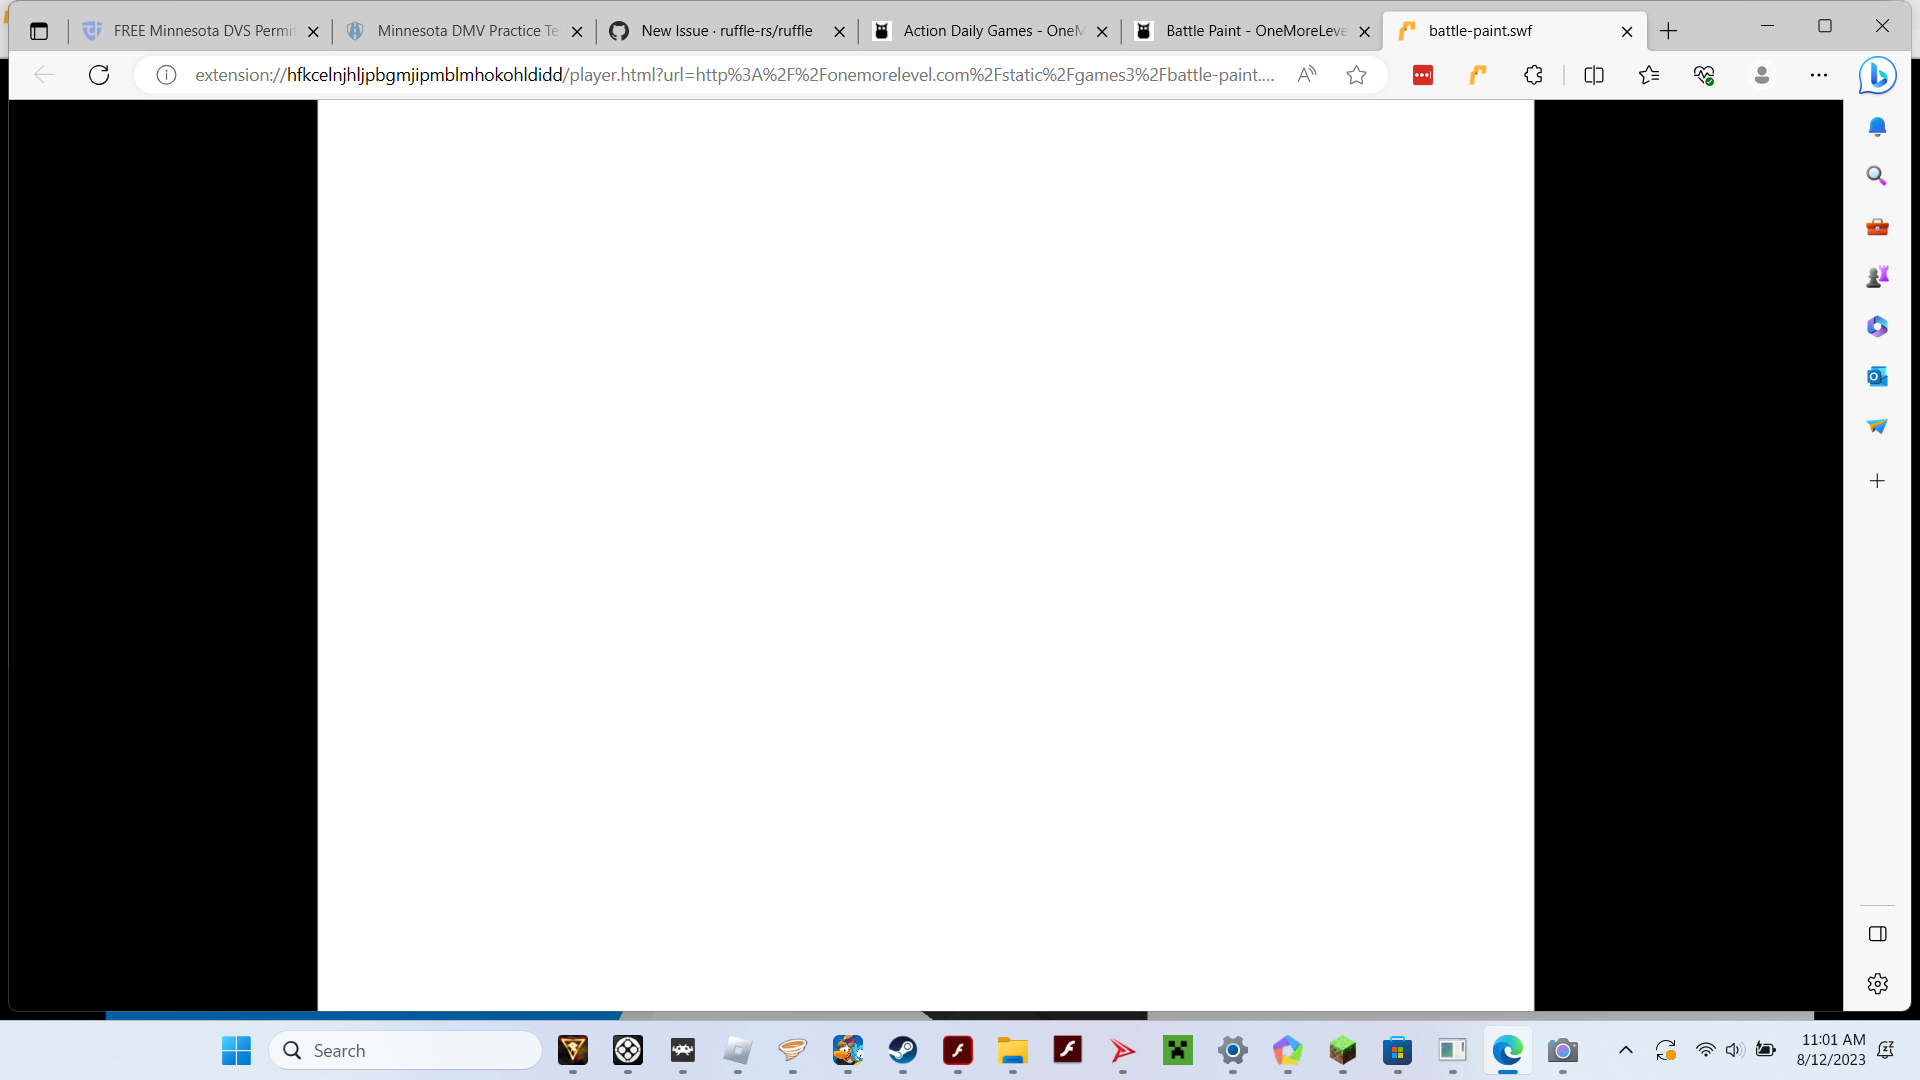Open the sidebar search icon
The width and height of the screenshot is (1920, 1080).
[1877, 175]
